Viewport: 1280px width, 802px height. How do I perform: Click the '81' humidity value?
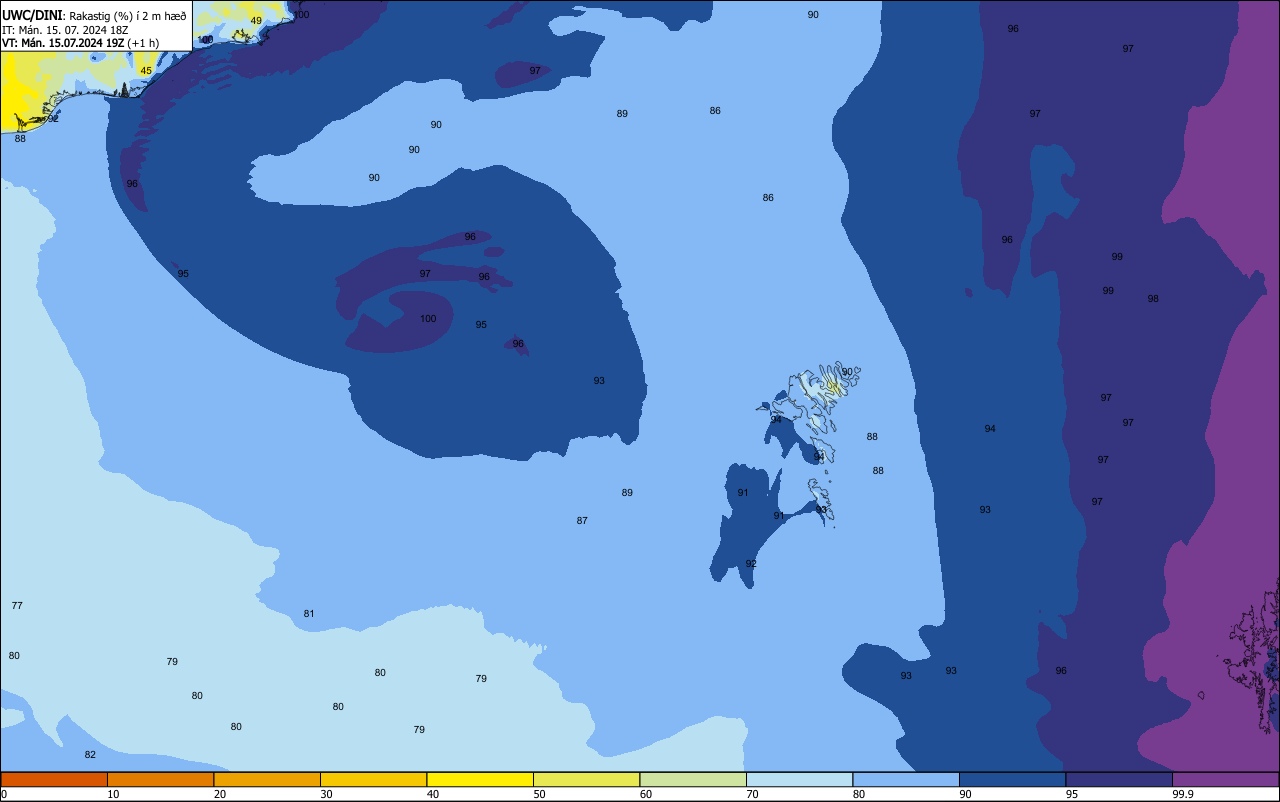tap(309, 614)
